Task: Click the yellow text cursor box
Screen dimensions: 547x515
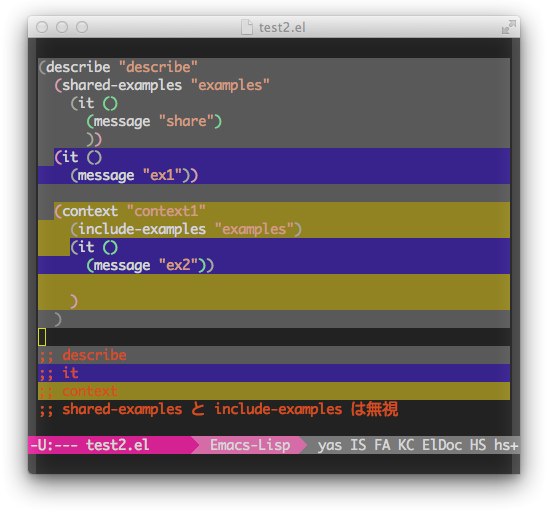Action: point(42,337)
